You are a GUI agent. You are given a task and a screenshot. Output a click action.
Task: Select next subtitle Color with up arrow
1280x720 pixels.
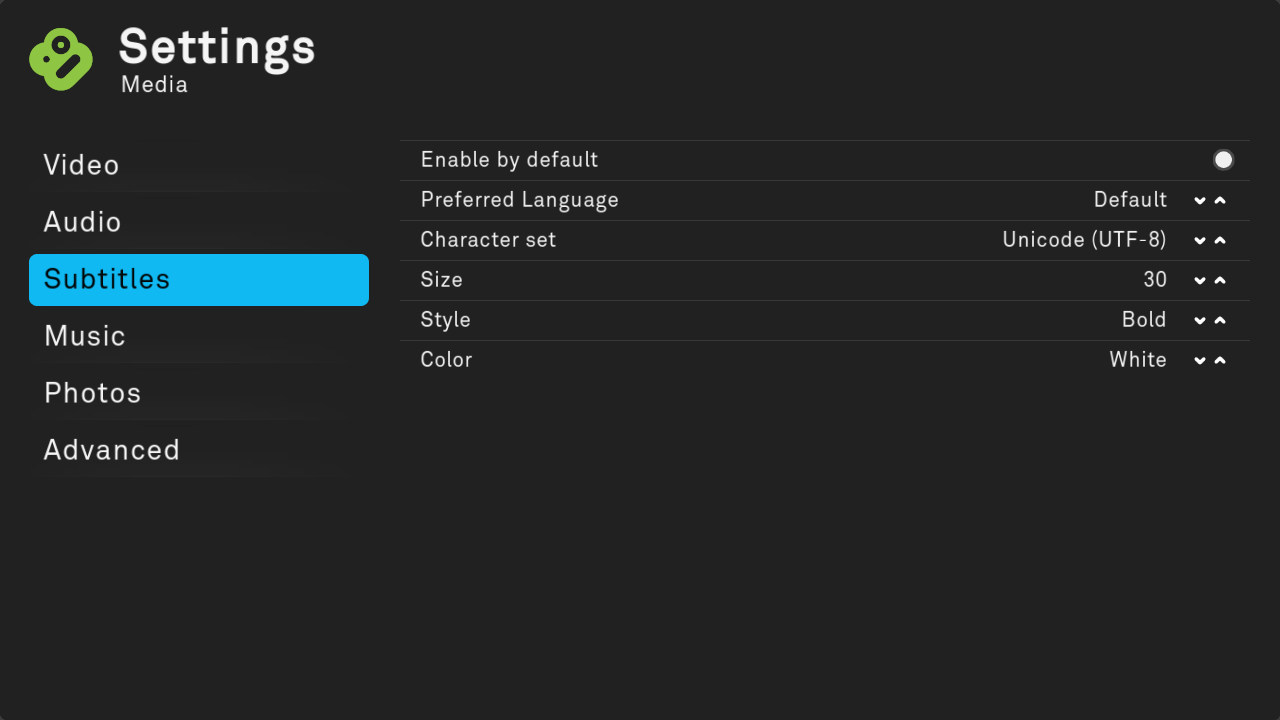tap(1220, 360)
